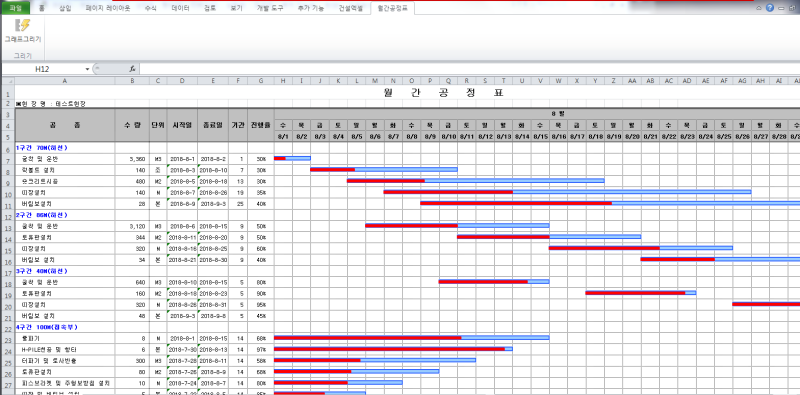Select the Name Box showing H12

pos(42,69)
